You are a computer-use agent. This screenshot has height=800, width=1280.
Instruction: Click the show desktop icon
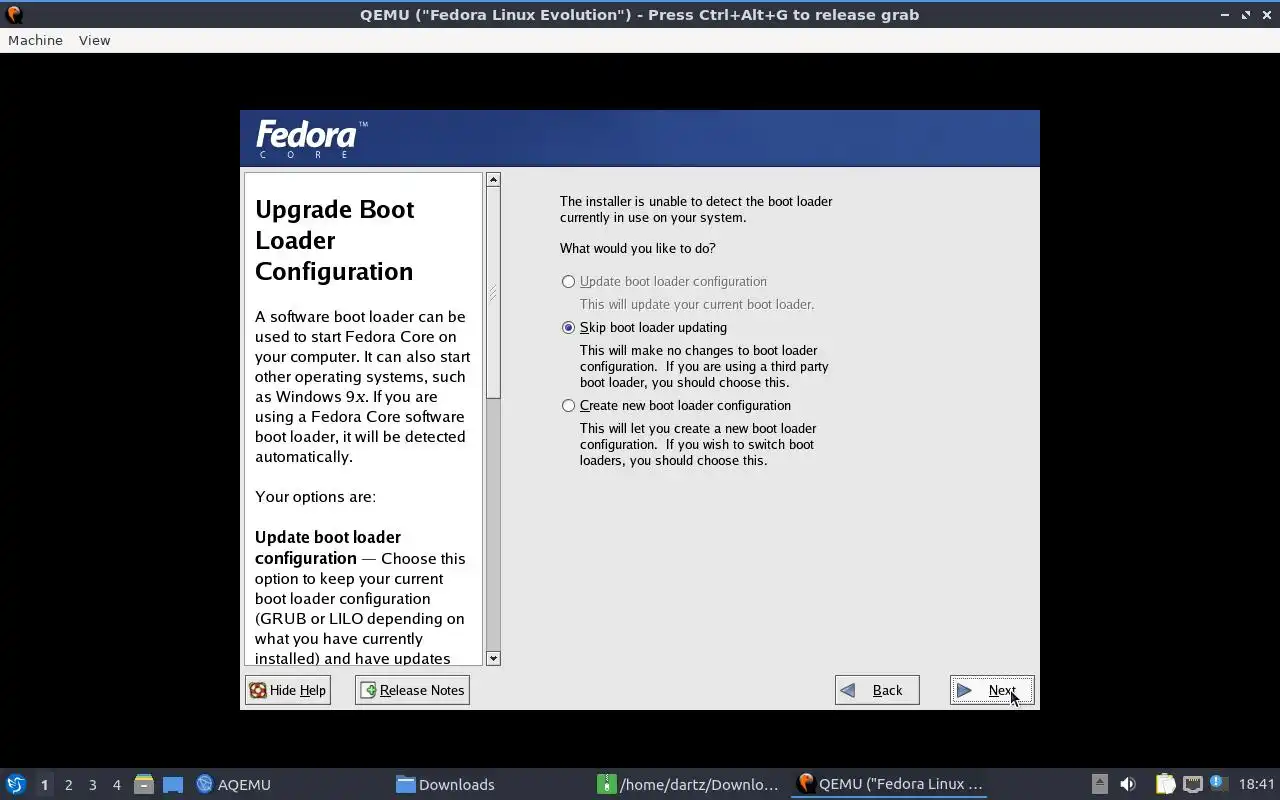click(x=173, y=784)
